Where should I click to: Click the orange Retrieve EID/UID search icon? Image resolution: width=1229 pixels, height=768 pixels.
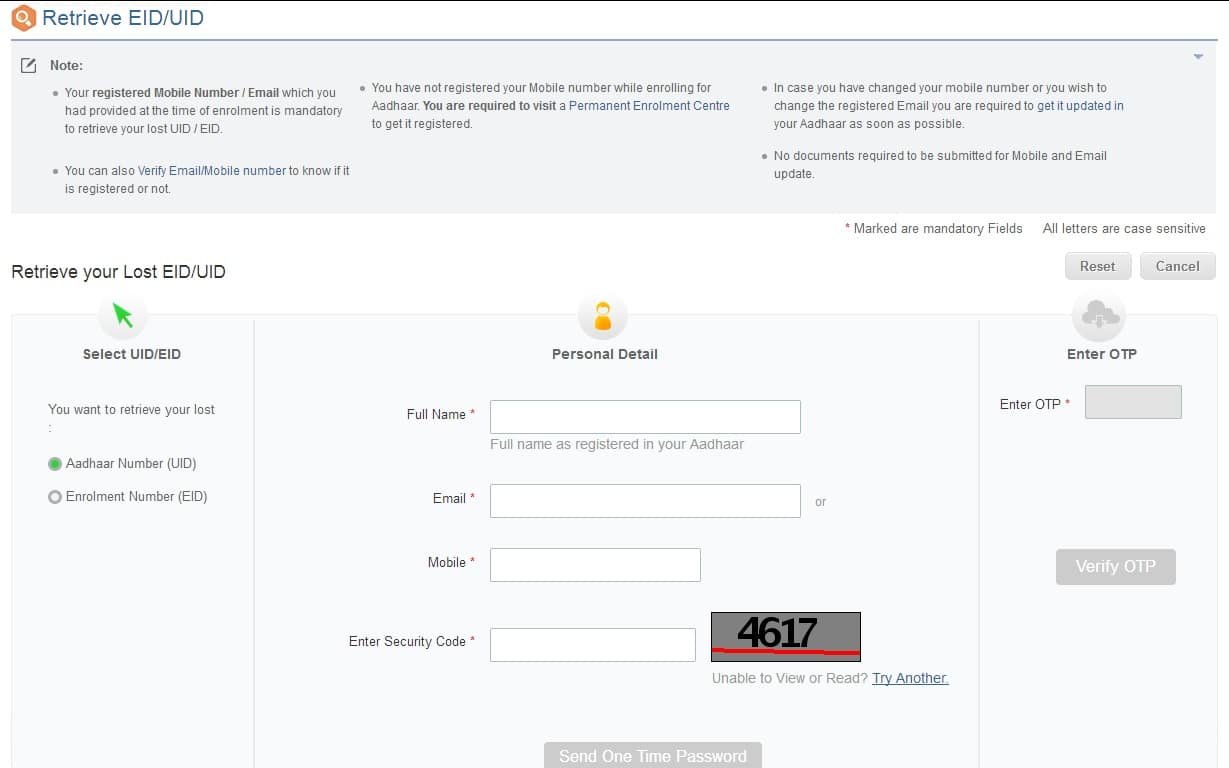(23, 18)
